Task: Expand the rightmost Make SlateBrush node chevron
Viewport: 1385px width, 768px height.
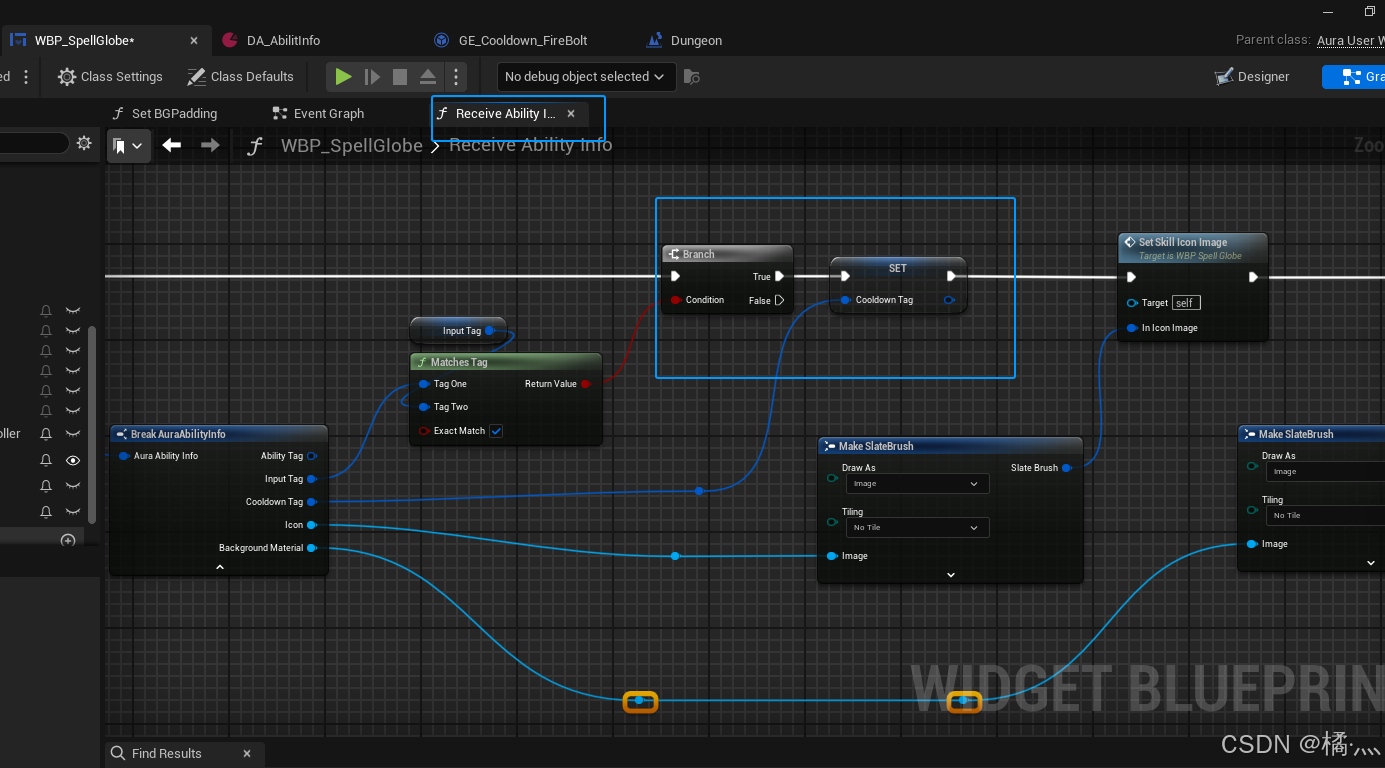Action: click(1371, 563)
